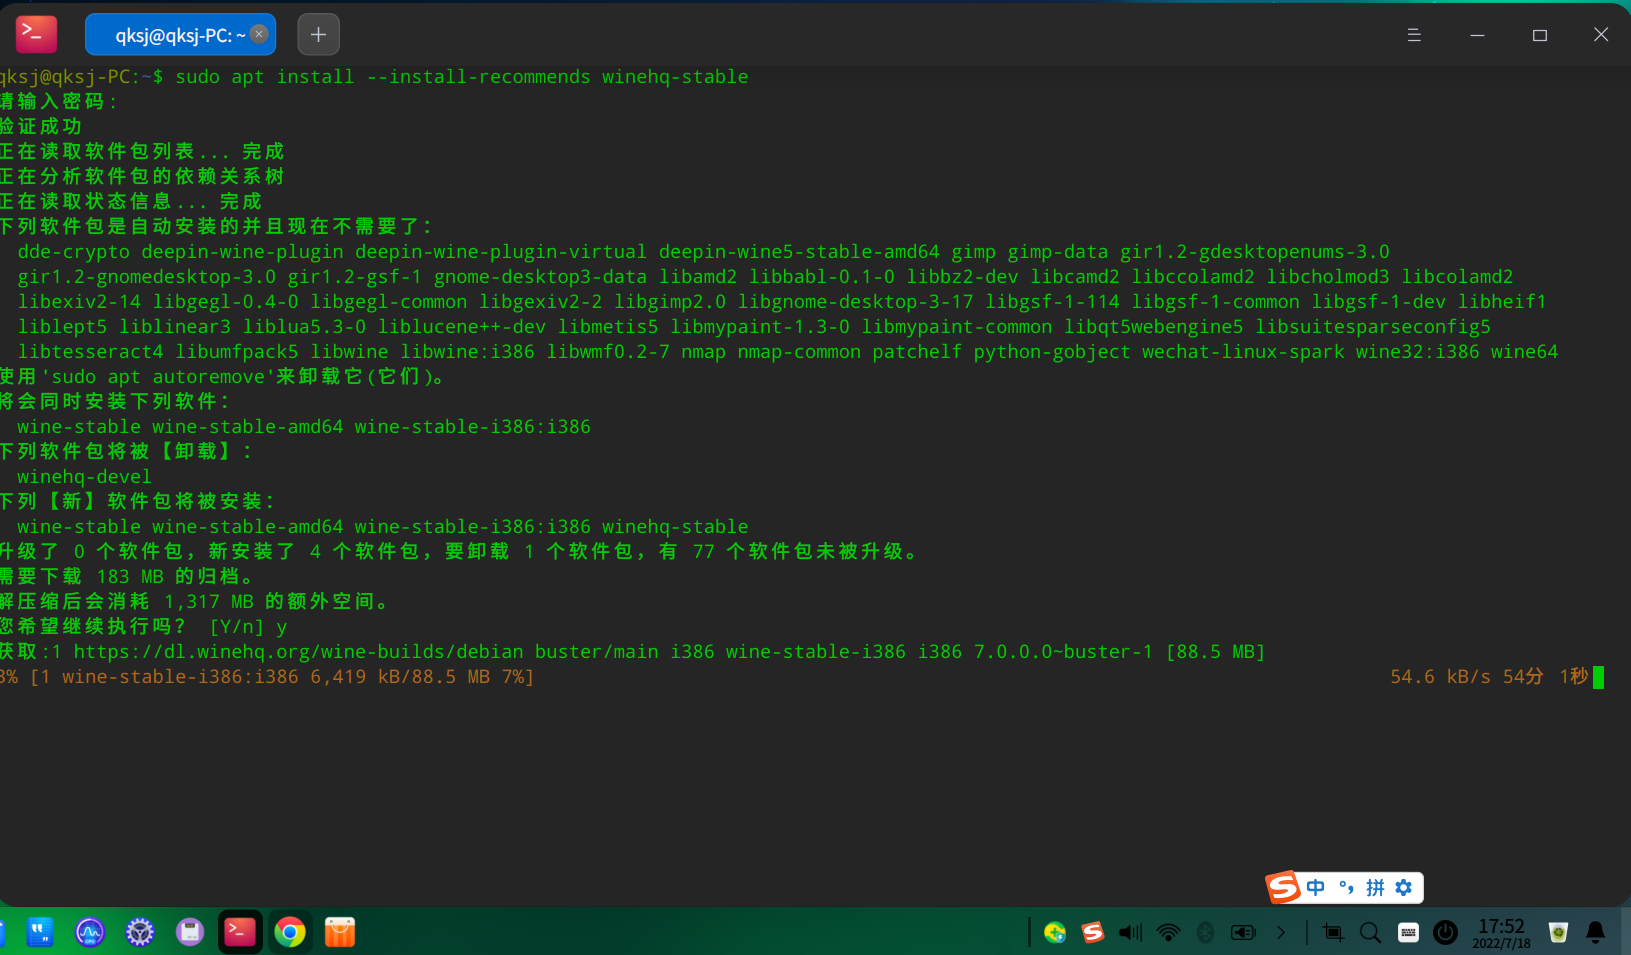This screenshot has height=955, width=1631.
Task: Close the qksj@qksj-PC terminal tab
Action: (259, 34)
